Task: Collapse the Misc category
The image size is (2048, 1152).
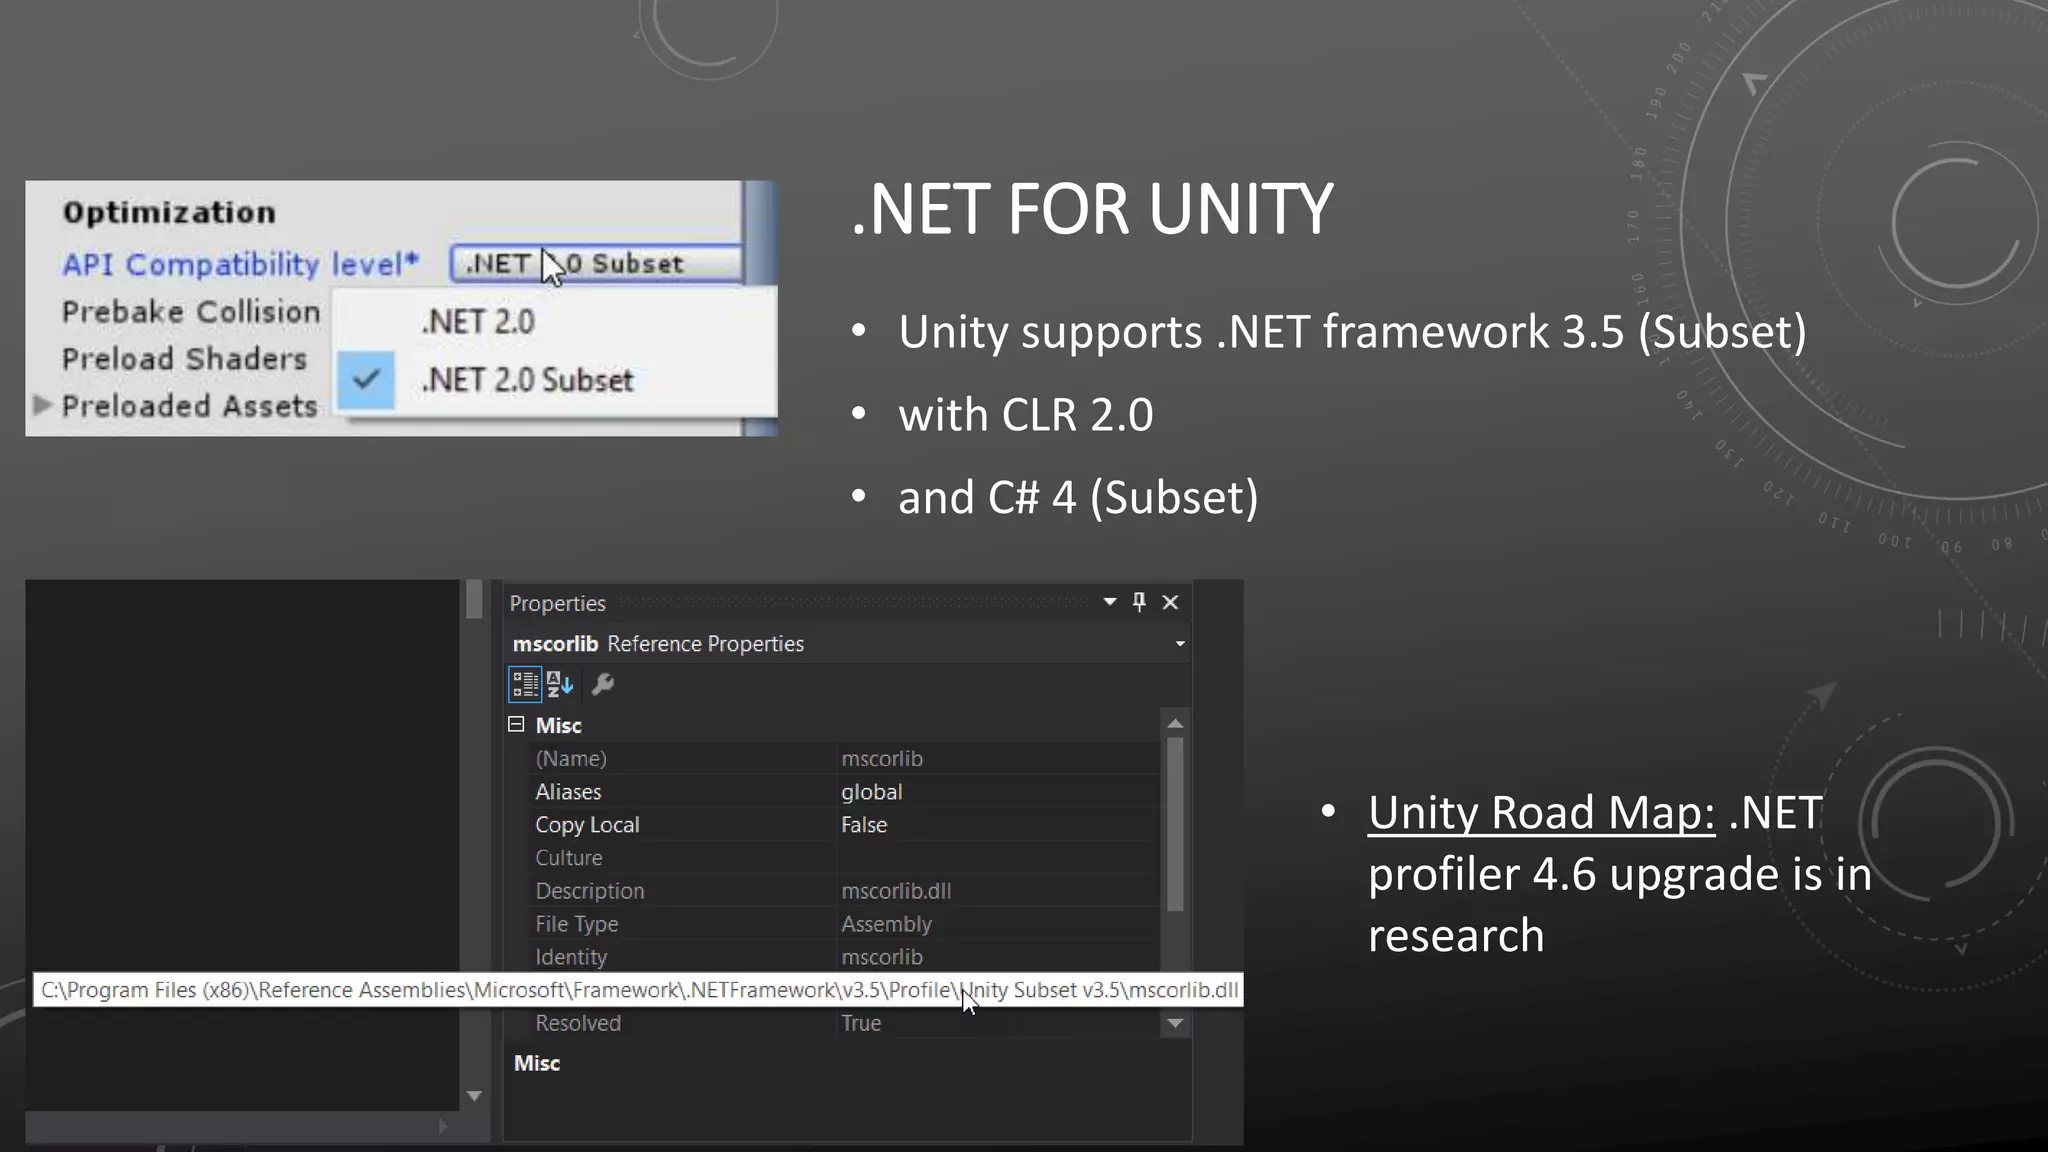Action: 516,724
